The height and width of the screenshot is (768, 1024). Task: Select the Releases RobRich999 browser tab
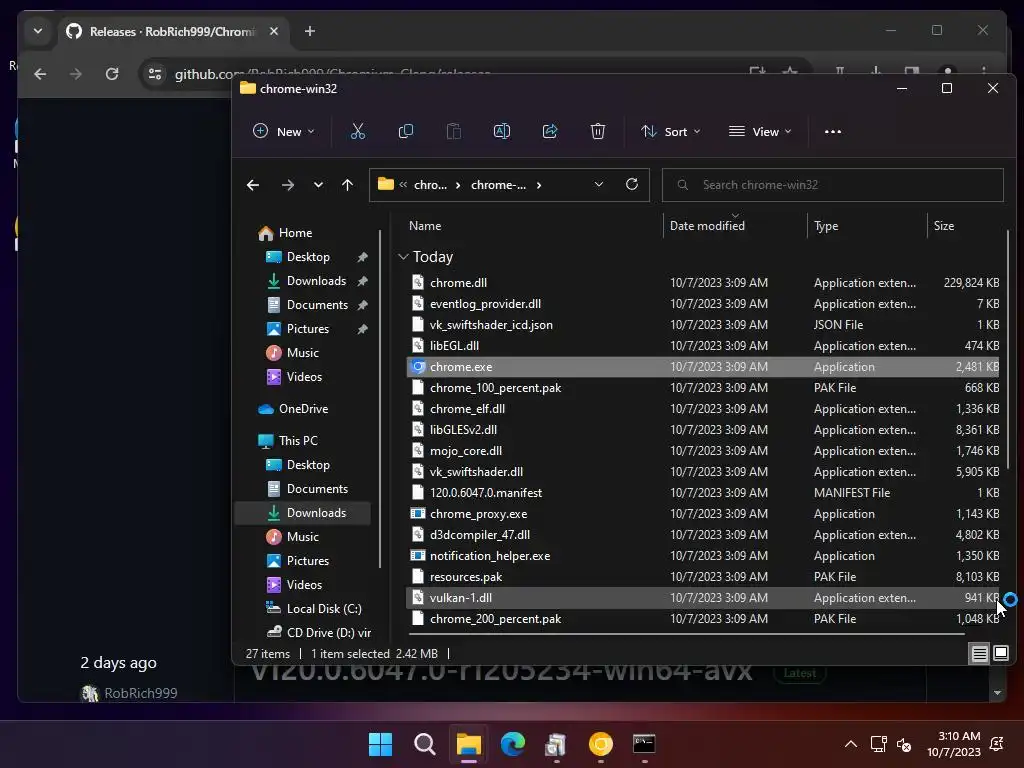pyautogui.click(x=172, y=31)
